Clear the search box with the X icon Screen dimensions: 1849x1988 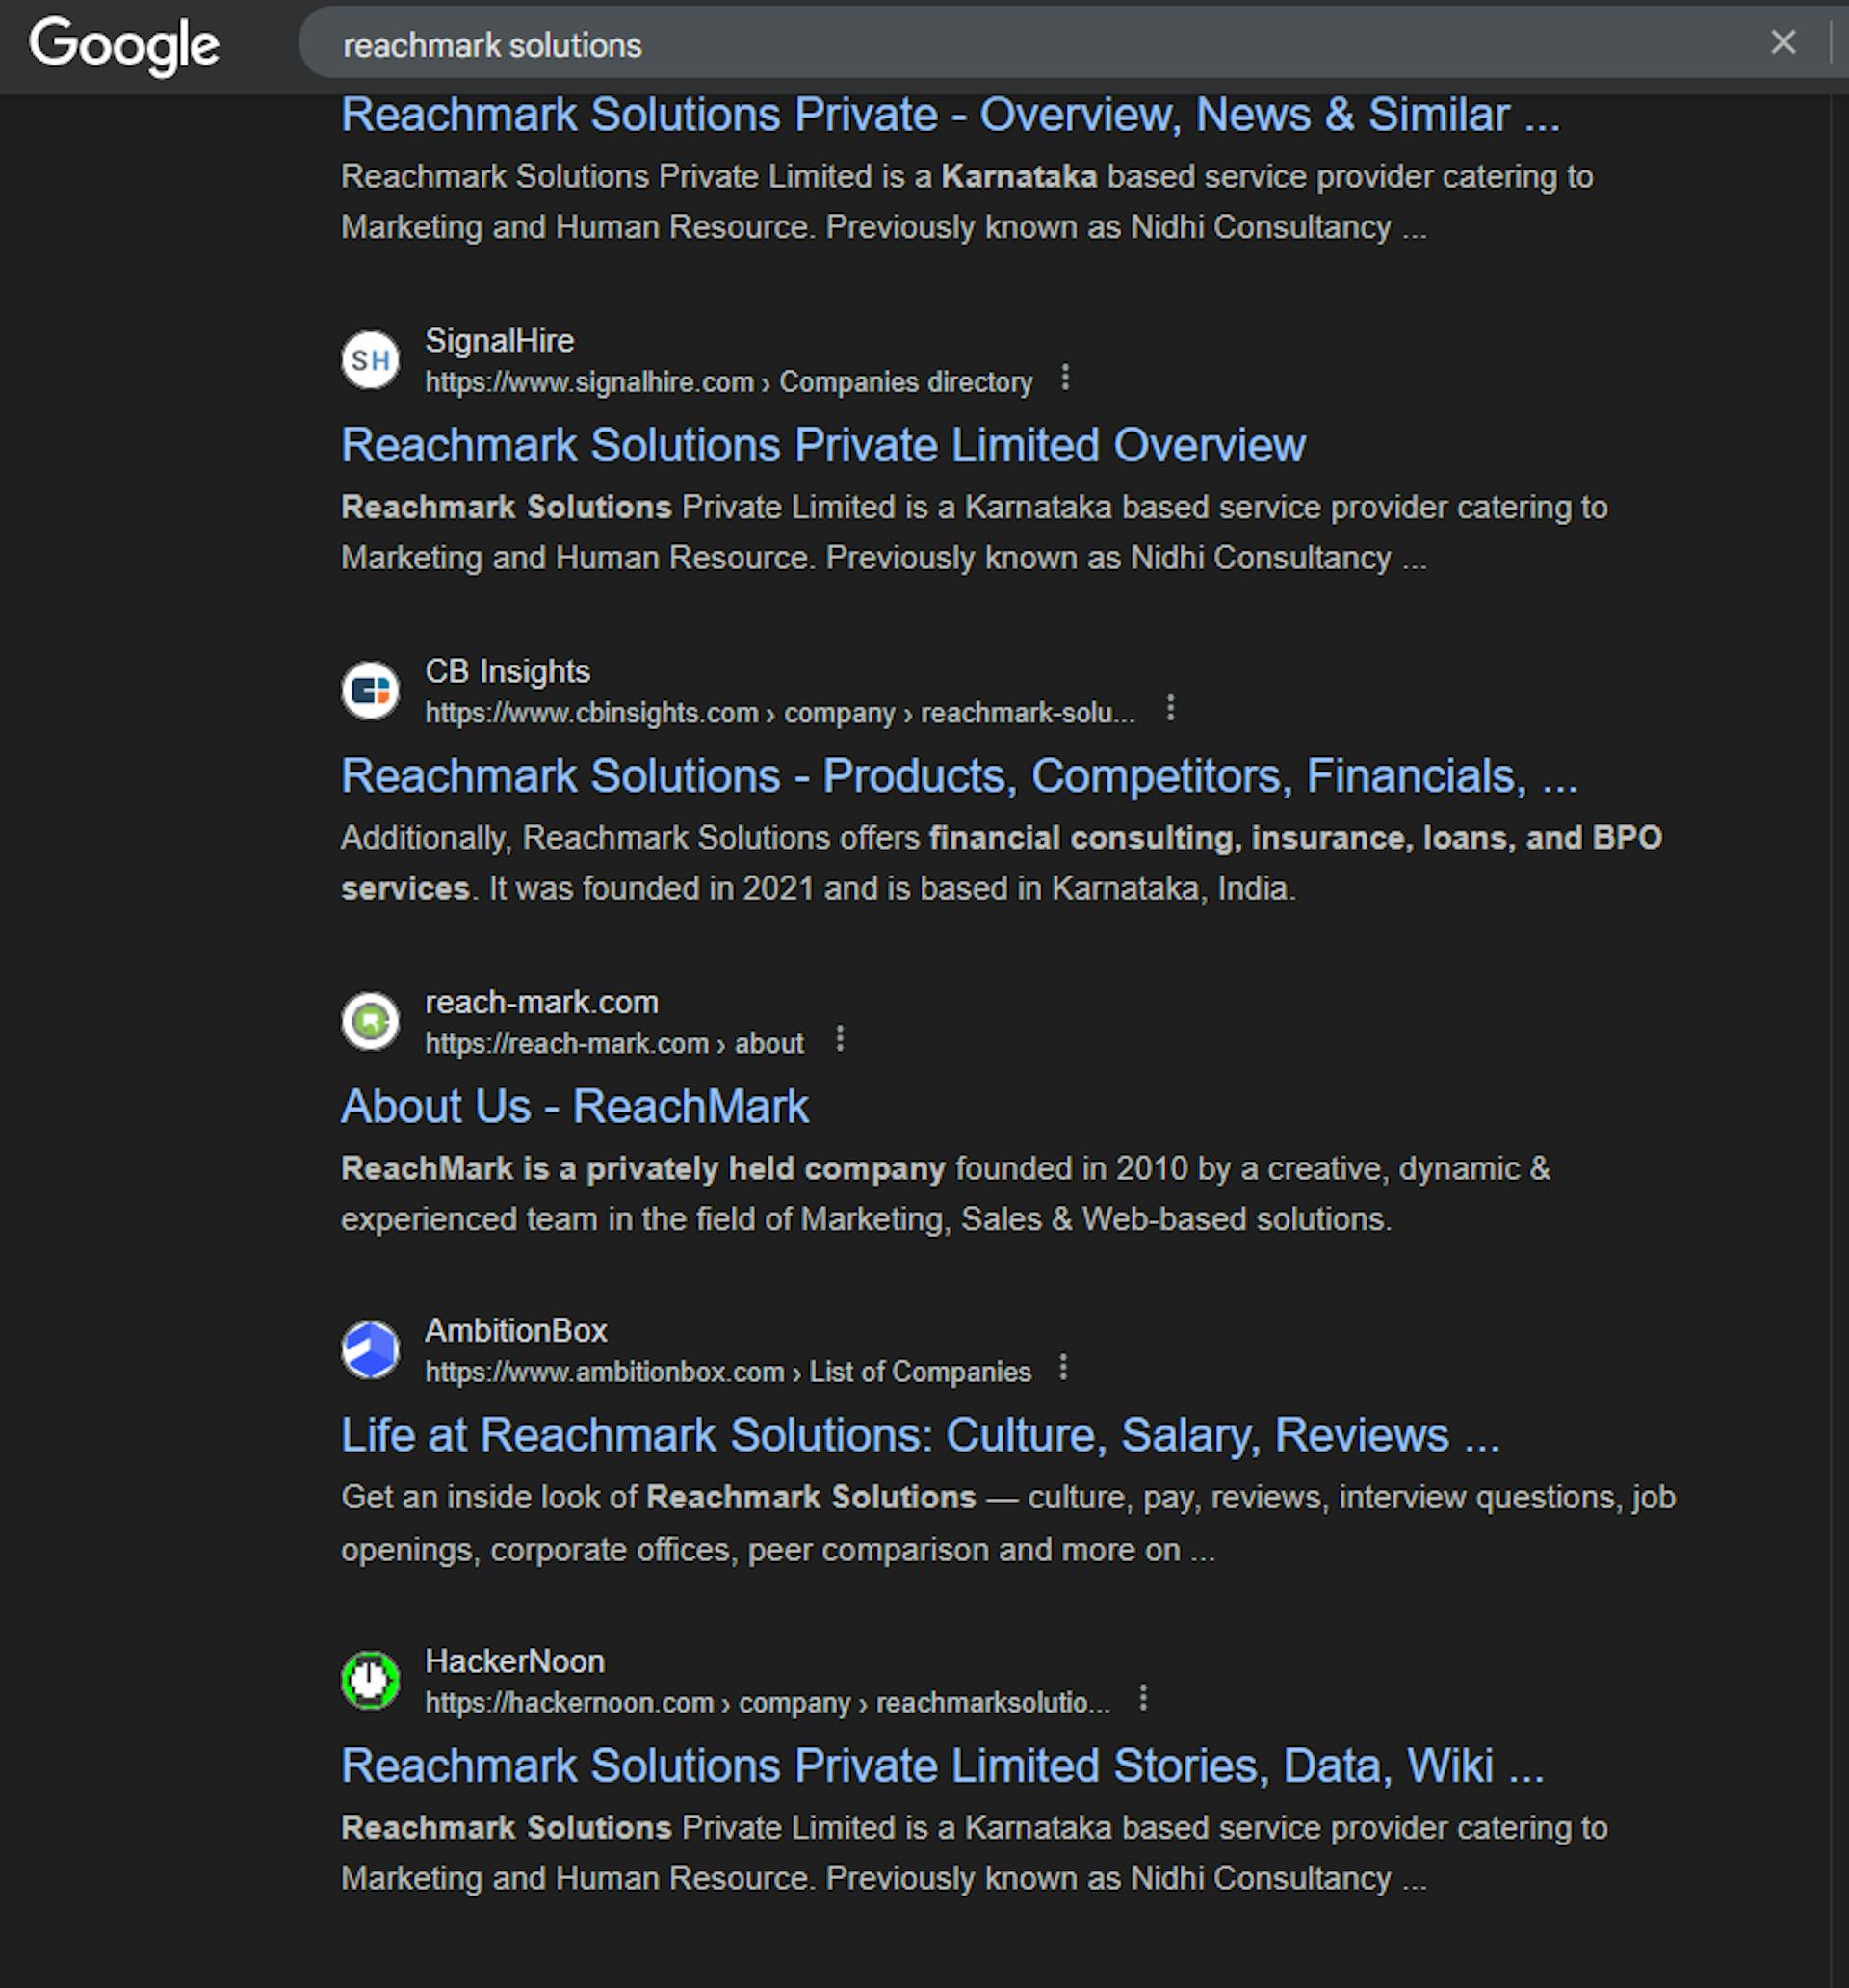click(x=1783, y=42)
